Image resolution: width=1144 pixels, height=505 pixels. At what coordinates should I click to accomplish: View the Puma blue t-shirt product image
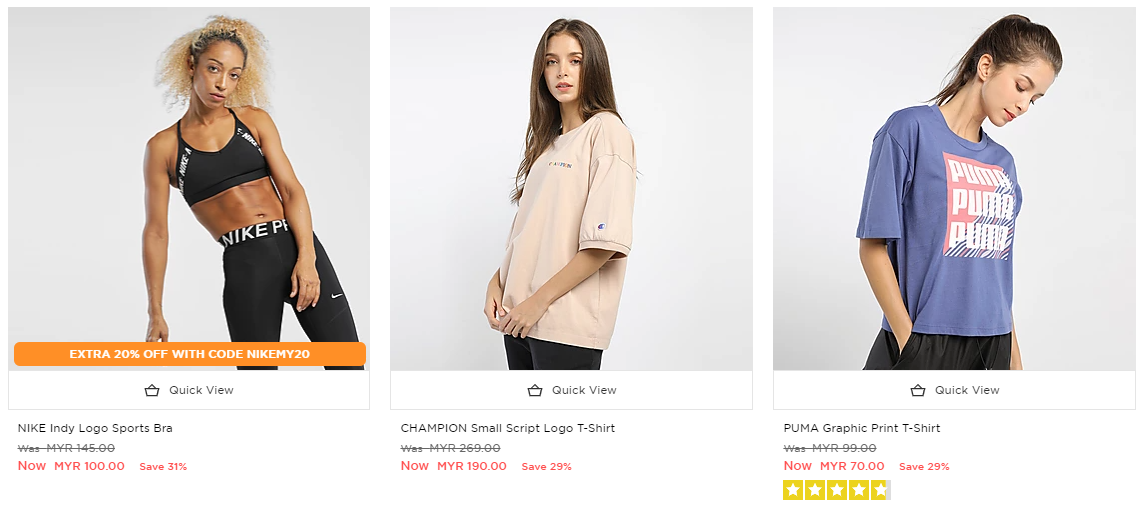tap(954, 190)
